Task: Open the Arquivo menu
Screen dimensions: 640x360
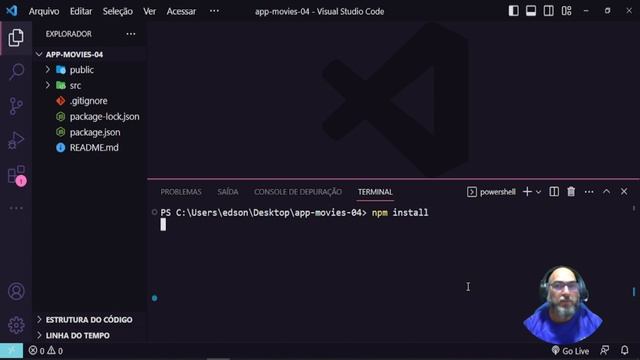Action: (44, 11)
